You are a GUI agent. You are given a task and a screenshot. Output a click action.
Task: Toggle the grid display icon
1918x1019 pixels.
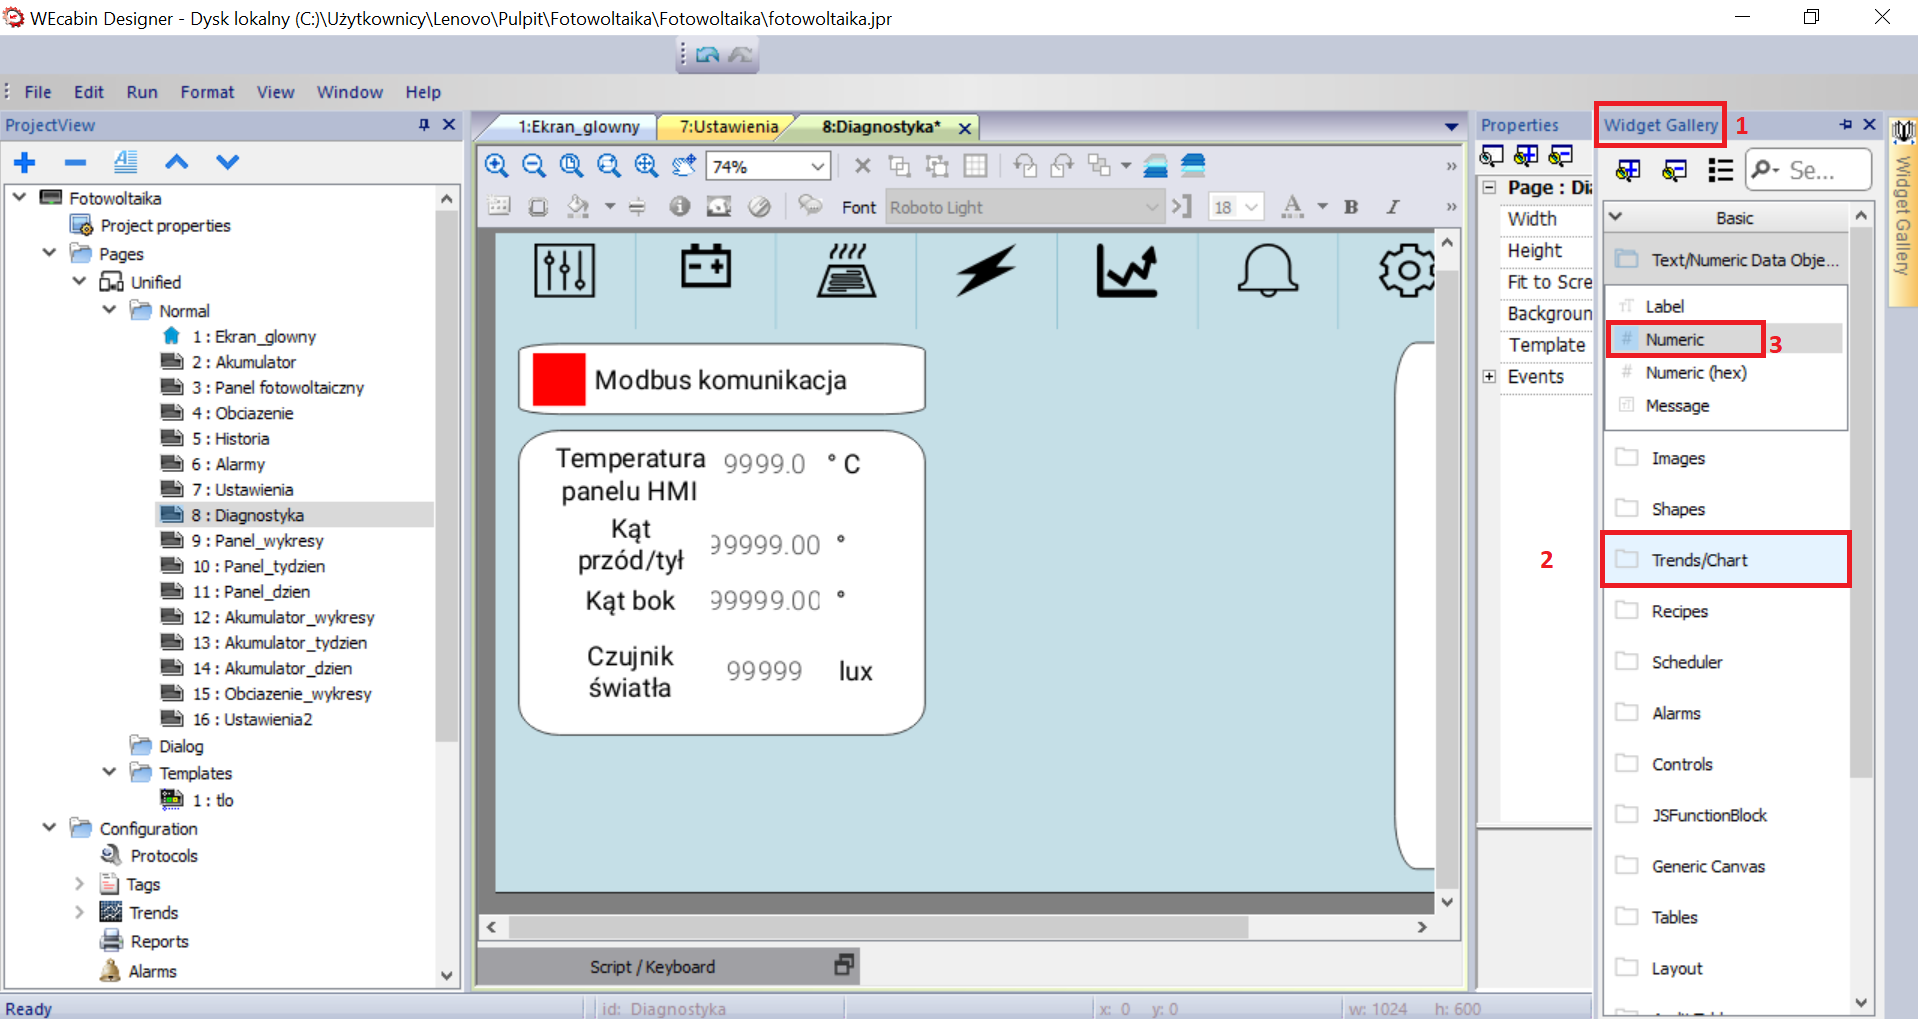point(975,166)
